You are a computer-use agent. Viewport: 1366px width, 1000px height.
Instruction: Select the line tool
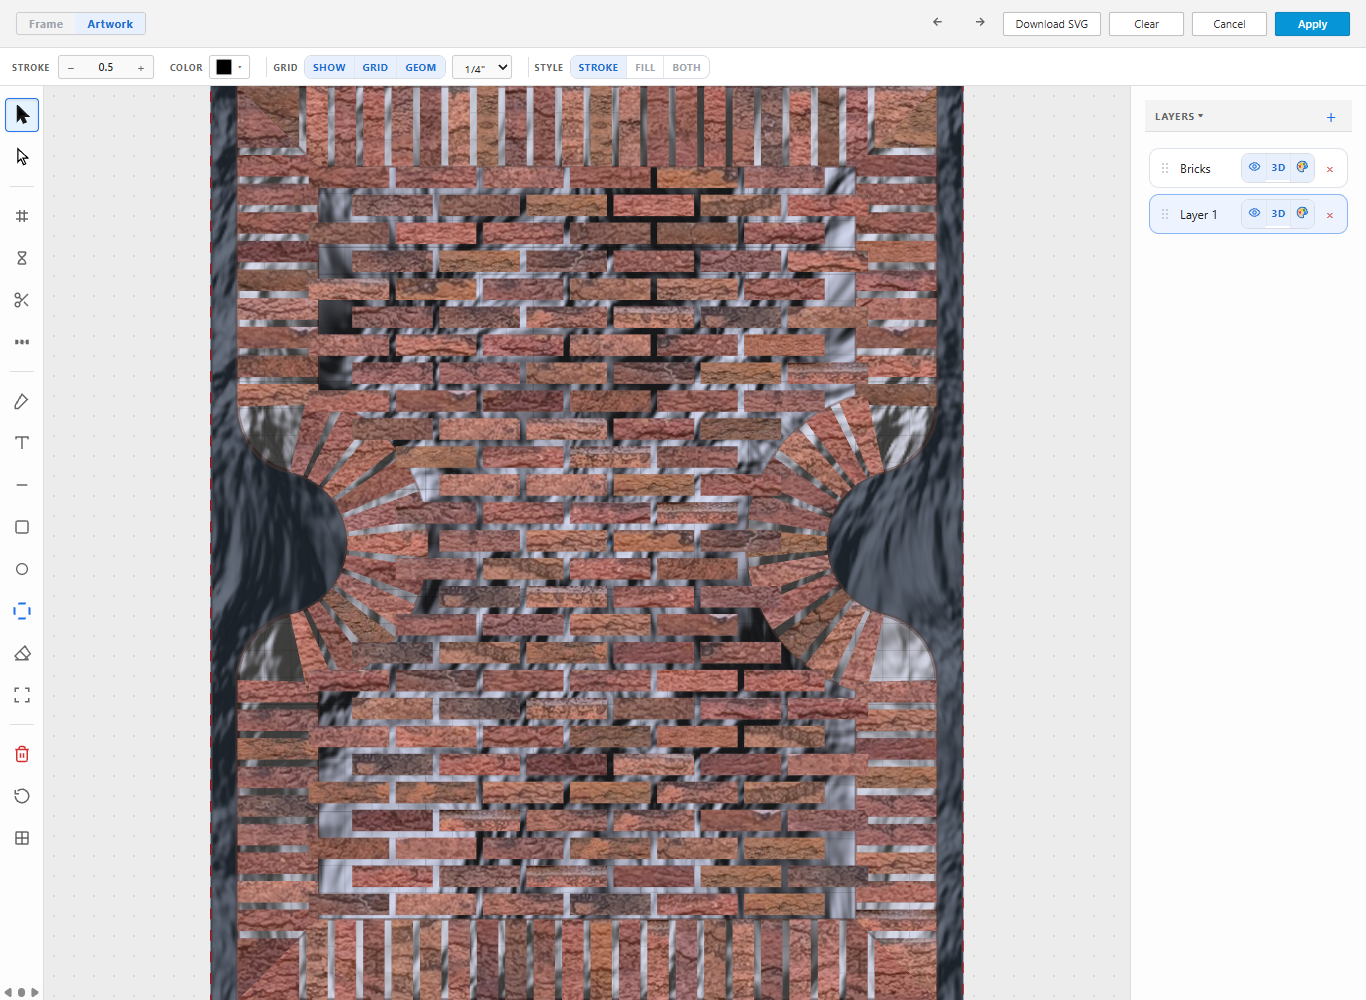[x=22, y=485]
